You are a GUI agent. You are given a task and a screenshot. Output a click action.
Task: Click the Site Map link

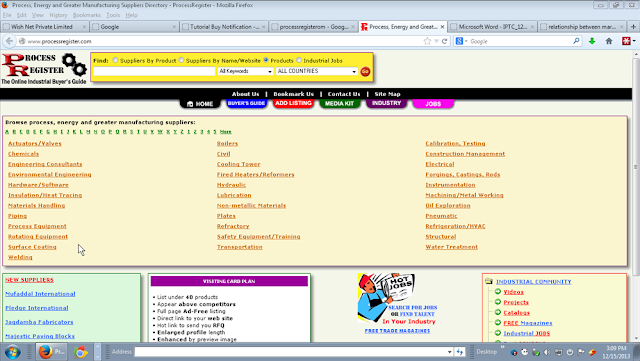(x=387, y=94)
